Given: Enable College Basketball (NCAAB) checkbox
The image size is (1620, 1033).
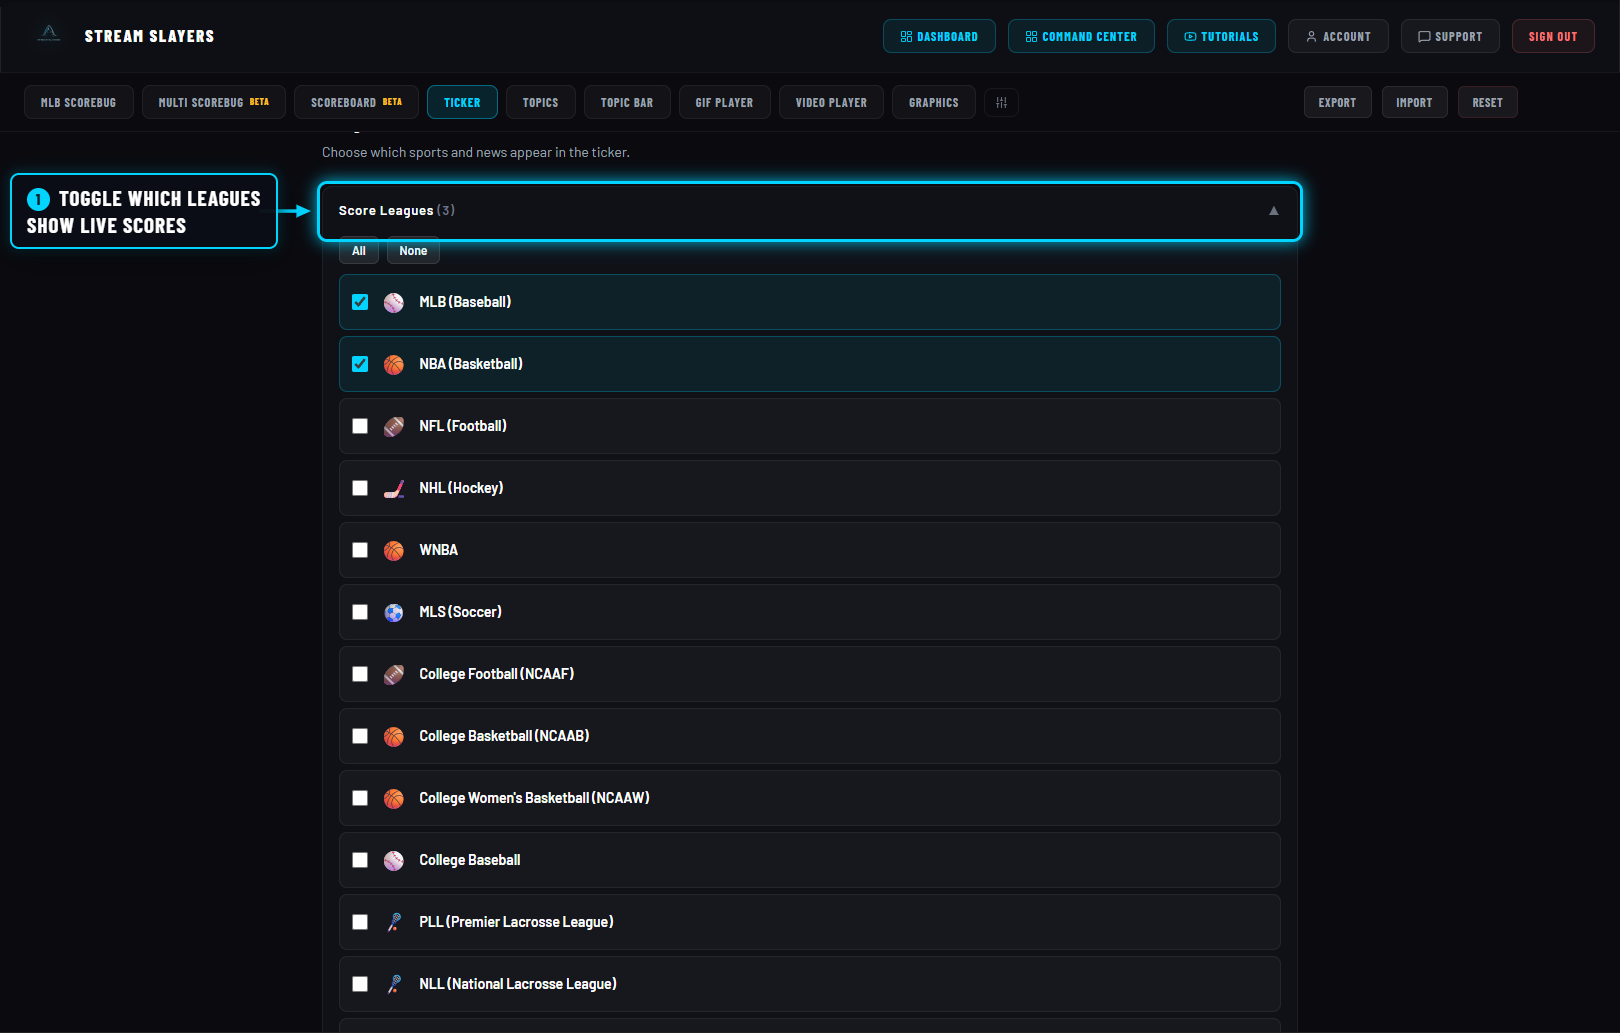Looking at the screenshot, I should tap(360, 736).
